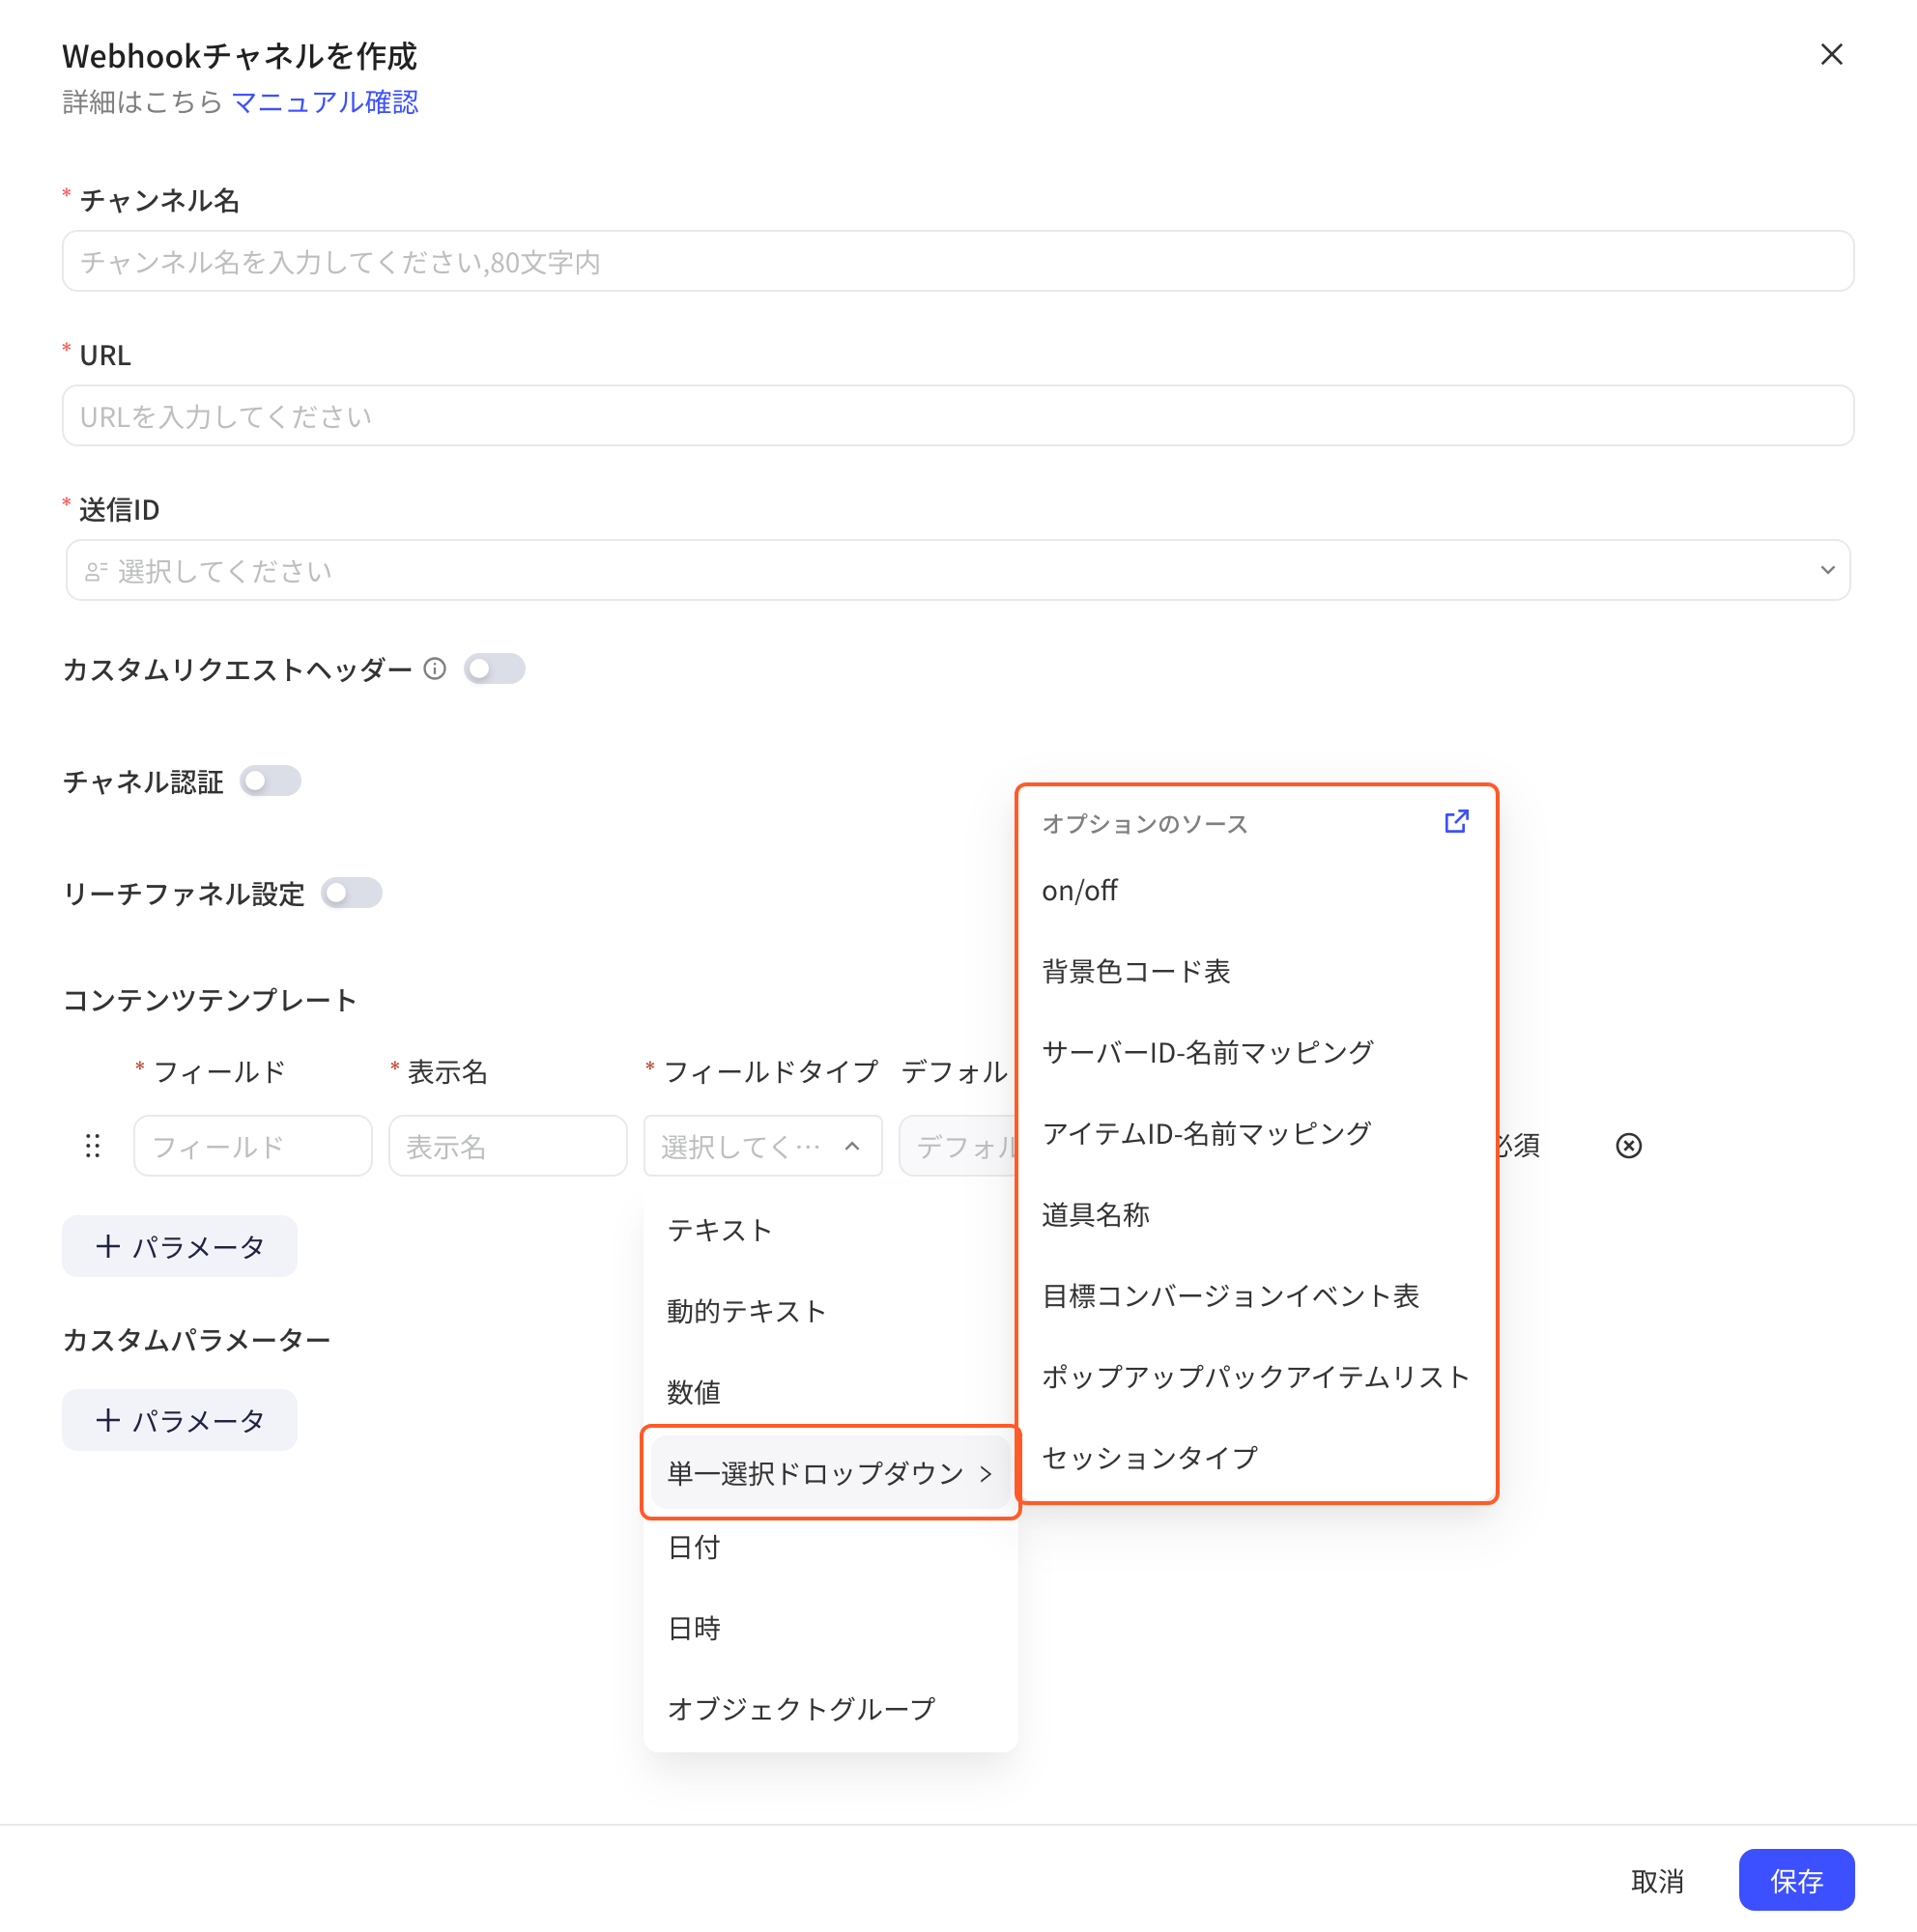Toggle the カスタムリクエストヘッダー switch
Screen dimensions: 1917x1932
tap(494, 669)
